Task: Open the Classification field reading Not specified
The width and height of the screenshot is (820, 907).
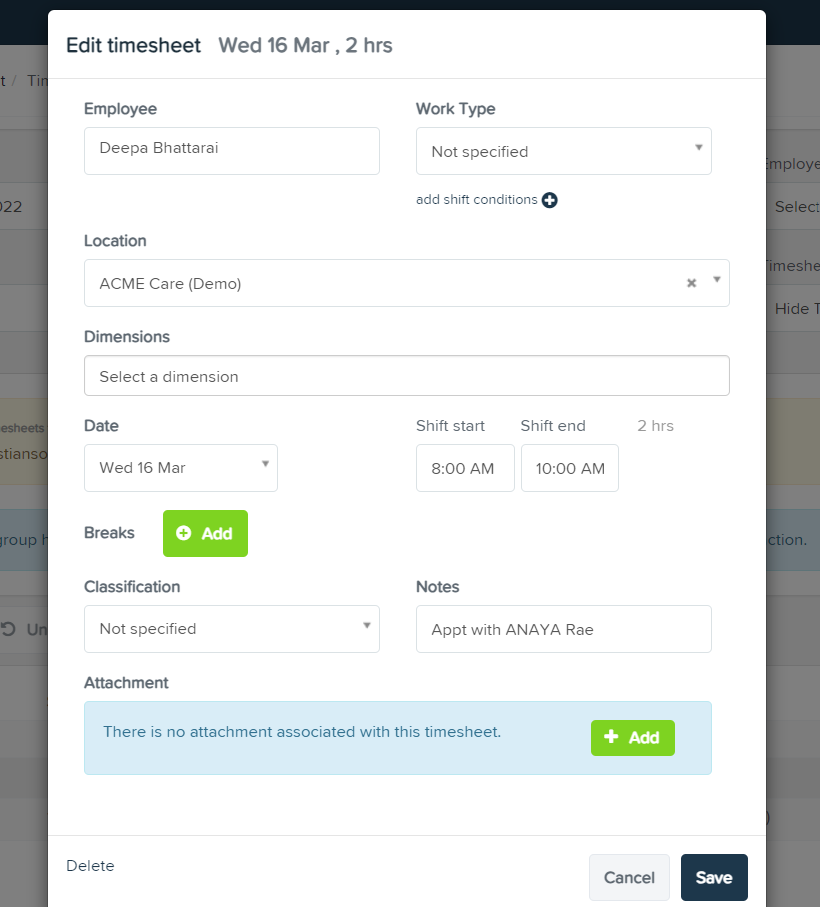Action: tap(231, 628)
